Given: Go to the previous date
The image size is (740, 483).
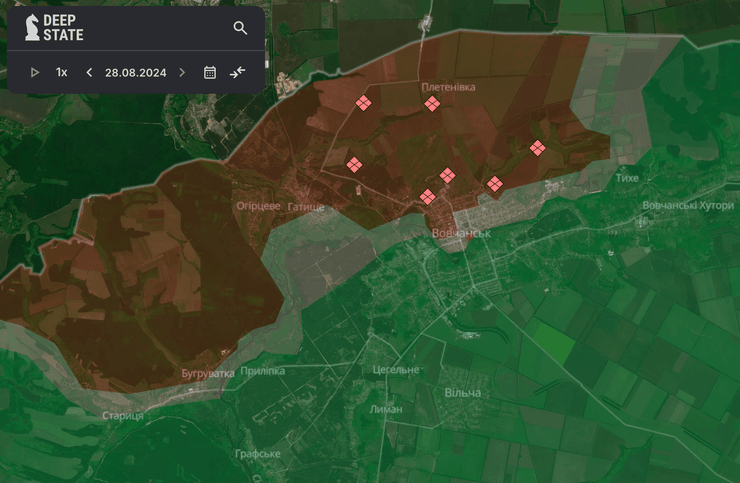Looking at the screenshot, I should [x=89, y=72].
